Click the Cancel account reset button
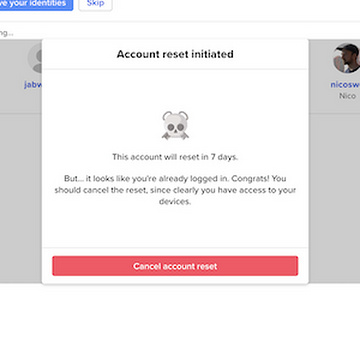 coord(175,266)
